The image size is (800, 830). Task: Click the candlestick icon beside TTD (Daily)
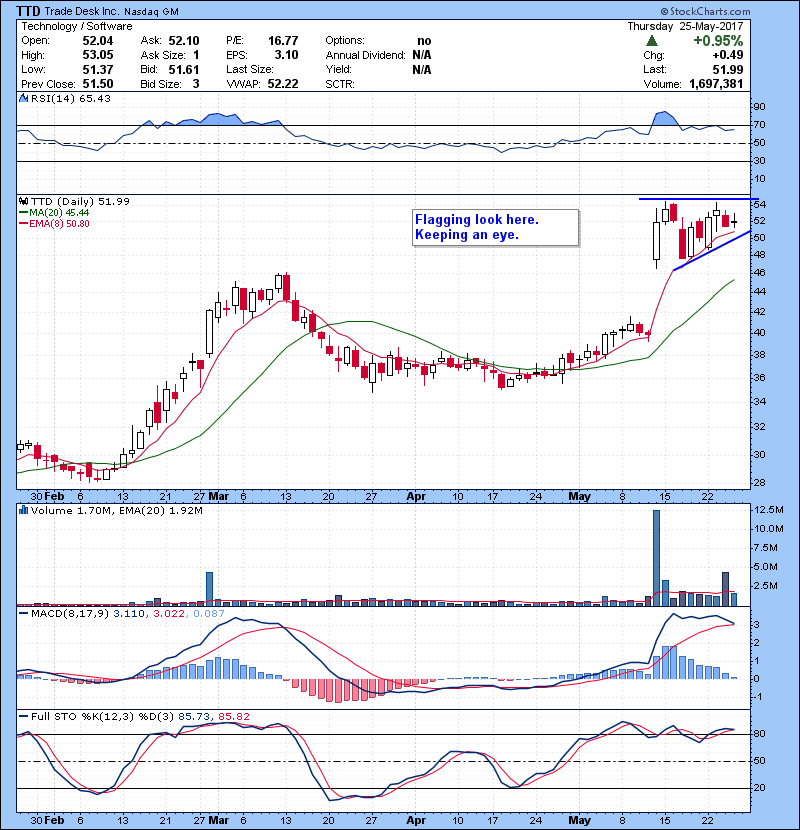click(x=23, y=201)
